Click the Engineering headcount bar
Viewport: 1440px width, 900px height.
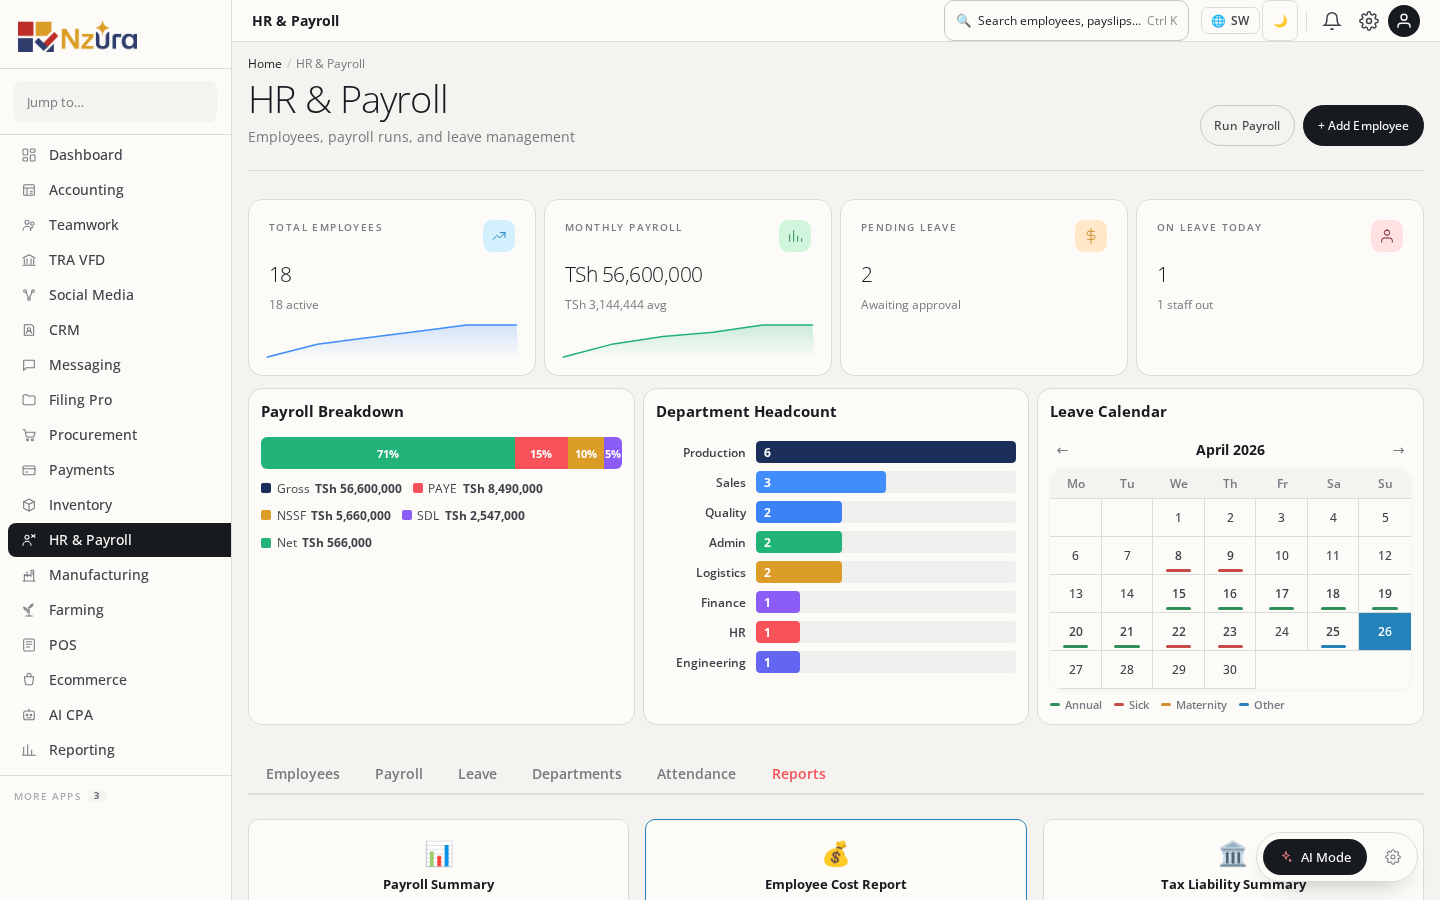click(778, 662)
